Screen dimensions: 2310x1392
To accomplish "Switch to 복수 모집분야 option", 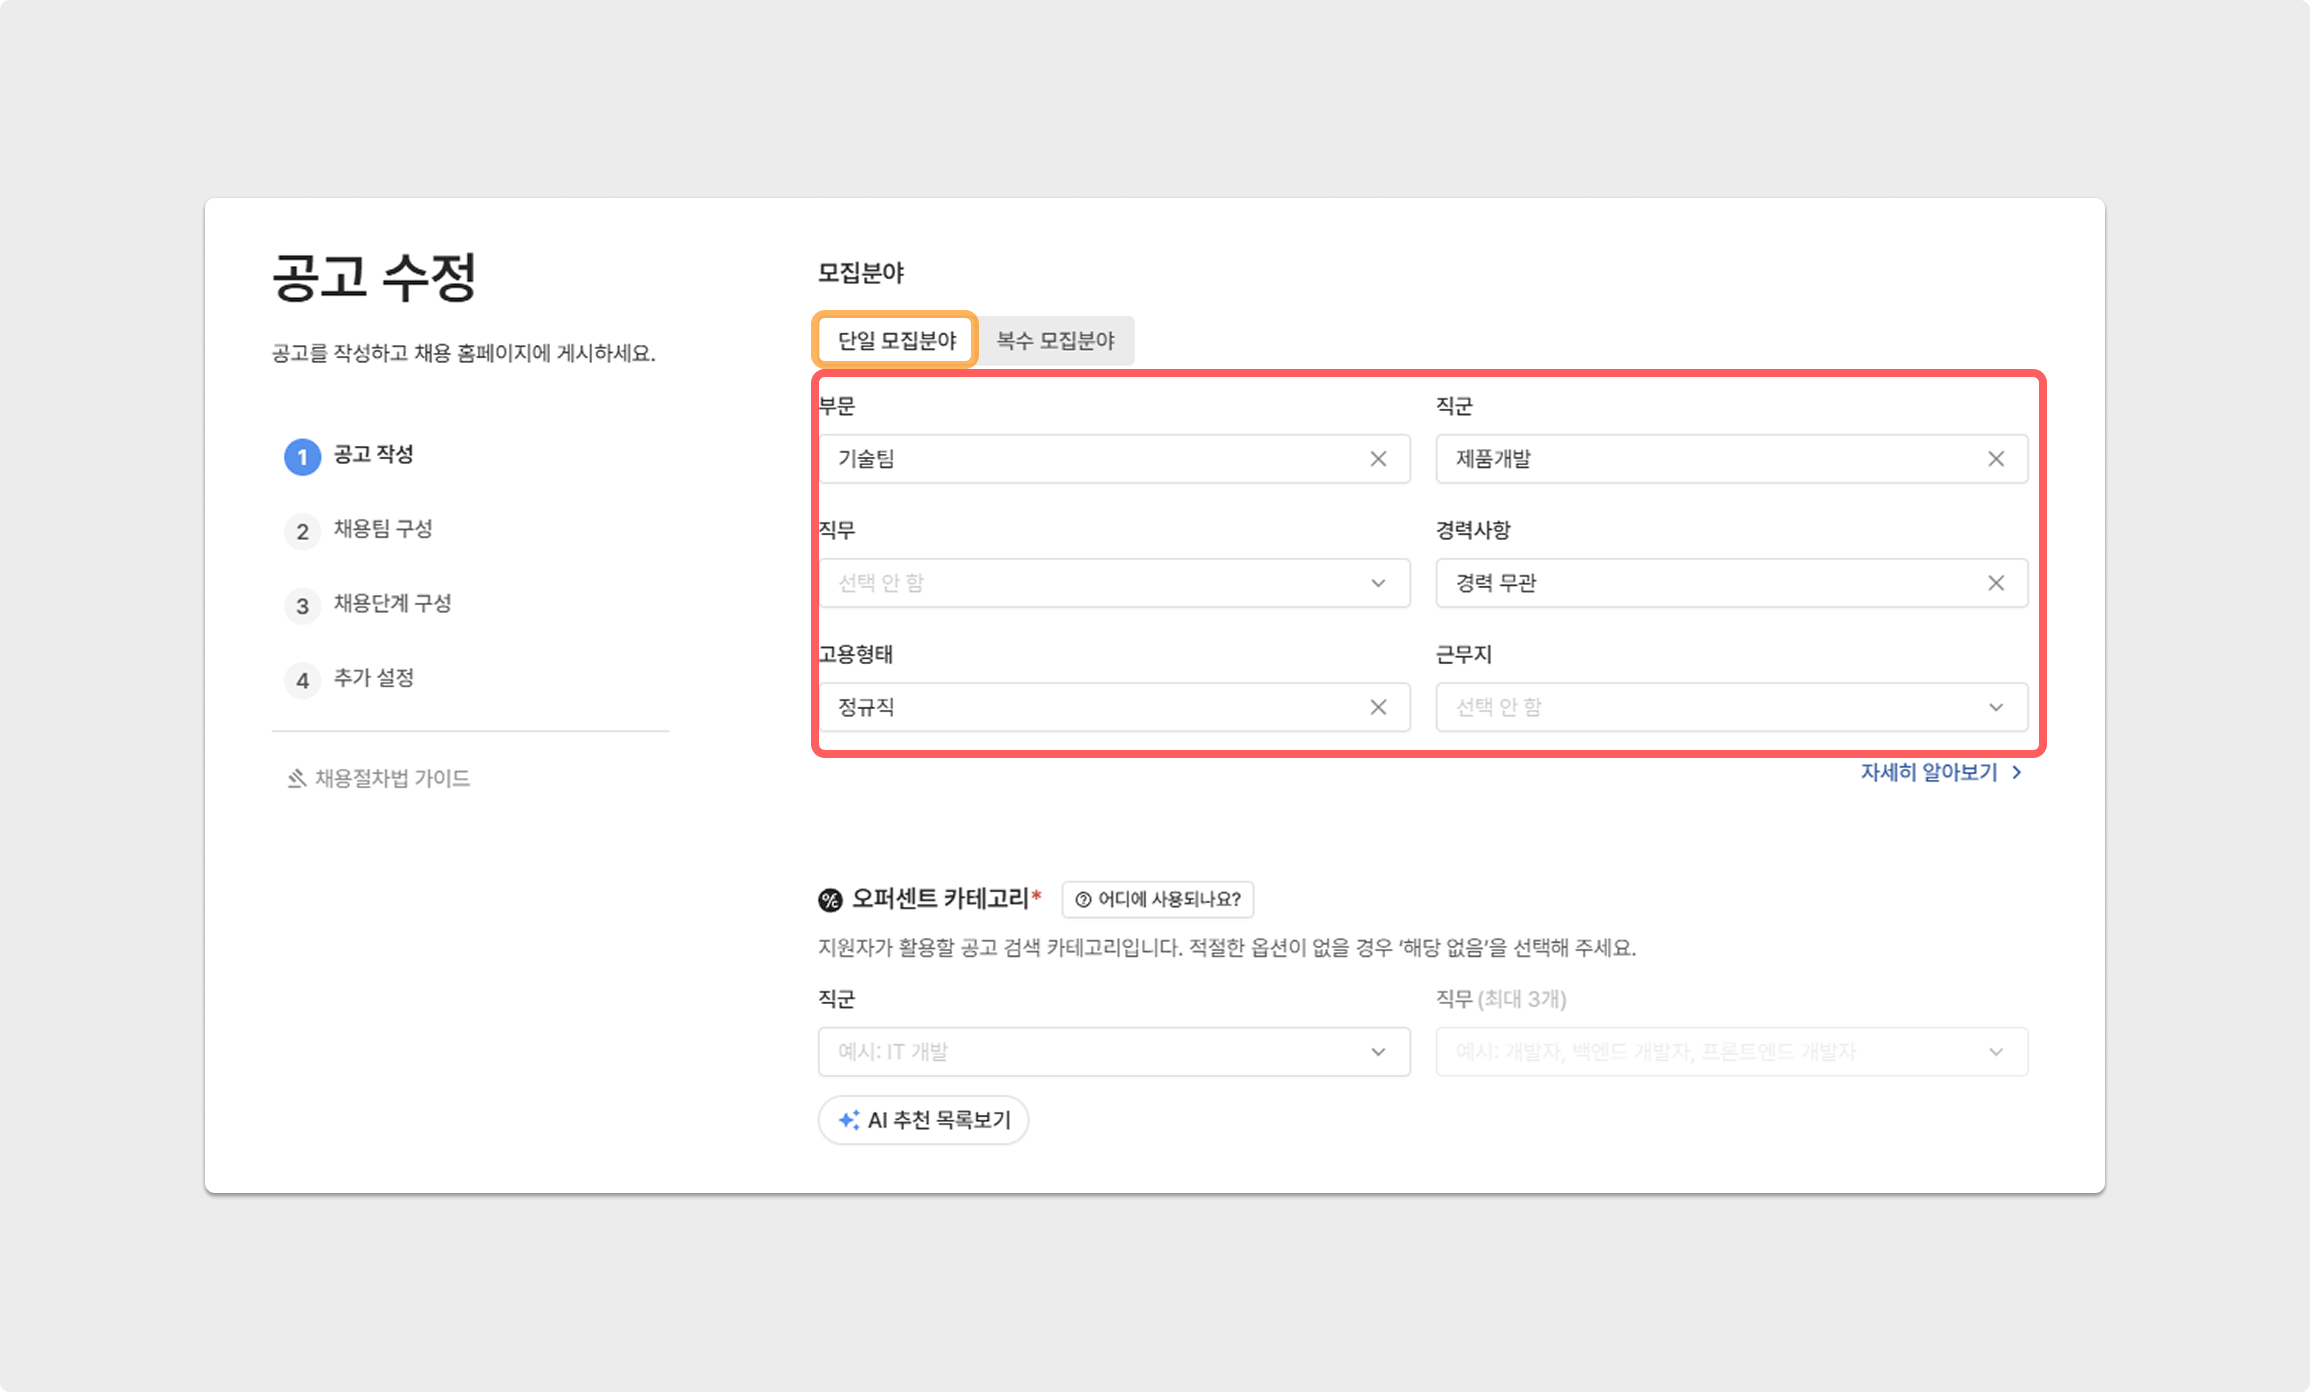I will (x=1055, y=341).
